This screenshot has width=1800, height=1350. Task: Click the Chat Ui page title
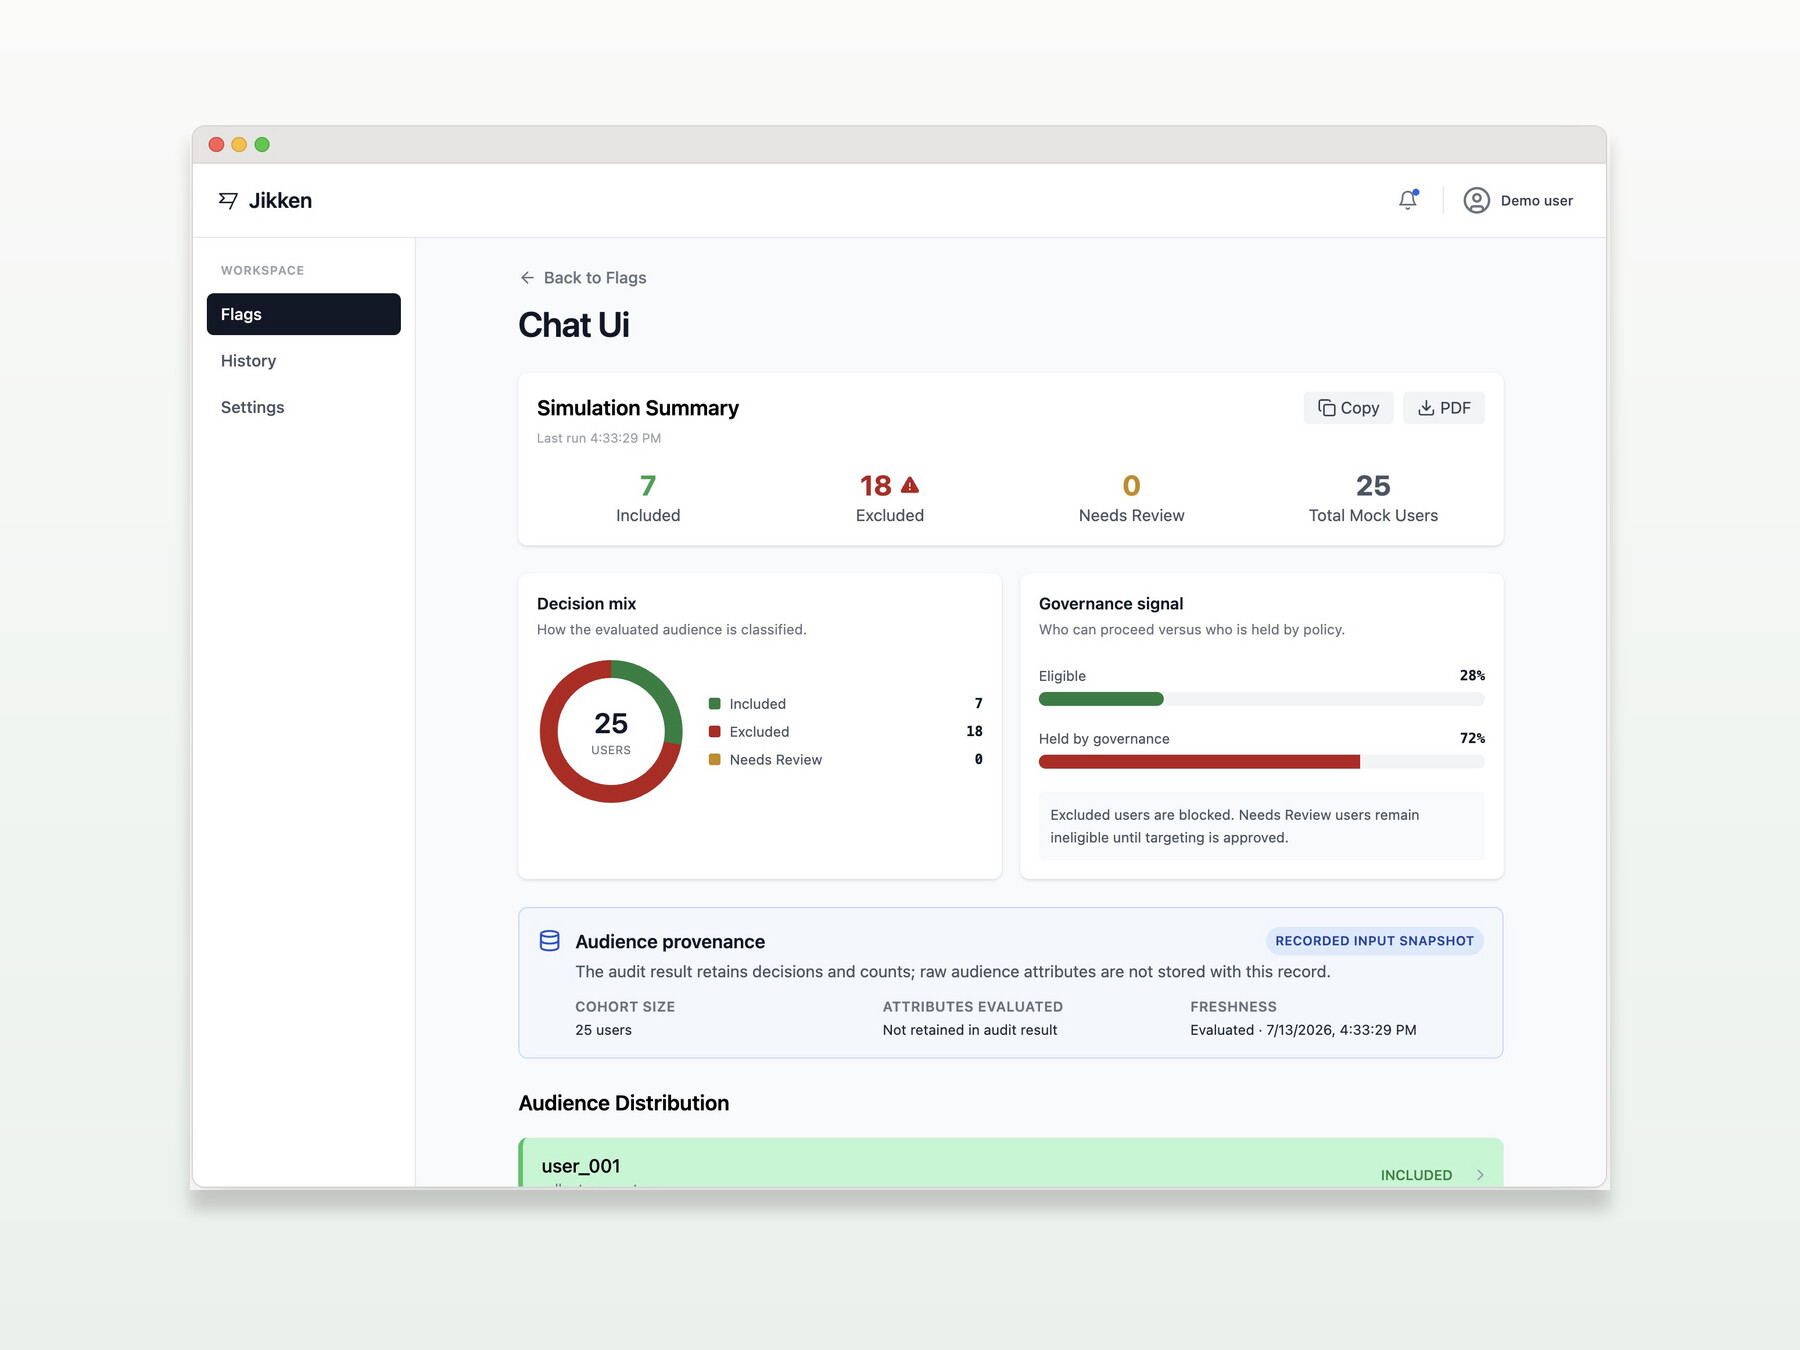[574, 325]
